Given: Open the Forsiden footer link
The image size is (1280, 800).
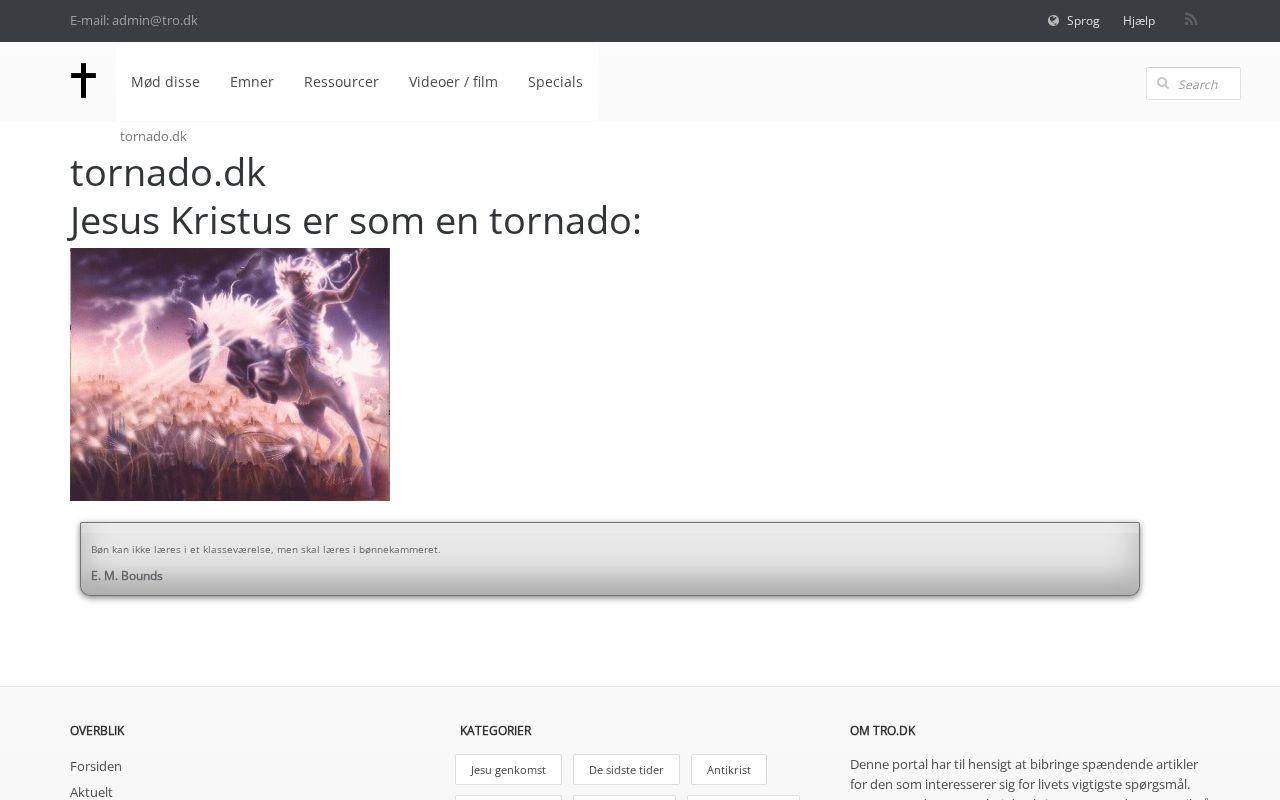Looking at the screenshot, I should (x=96, y=766).
